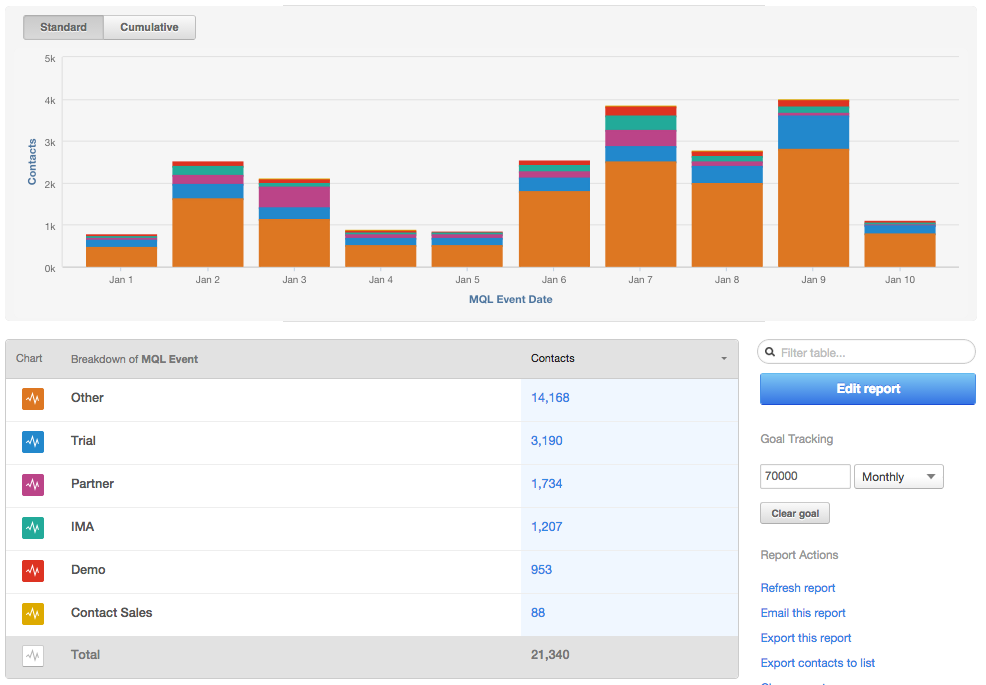
Task: Click the orange Other chart icon
Action: point(33,399)
